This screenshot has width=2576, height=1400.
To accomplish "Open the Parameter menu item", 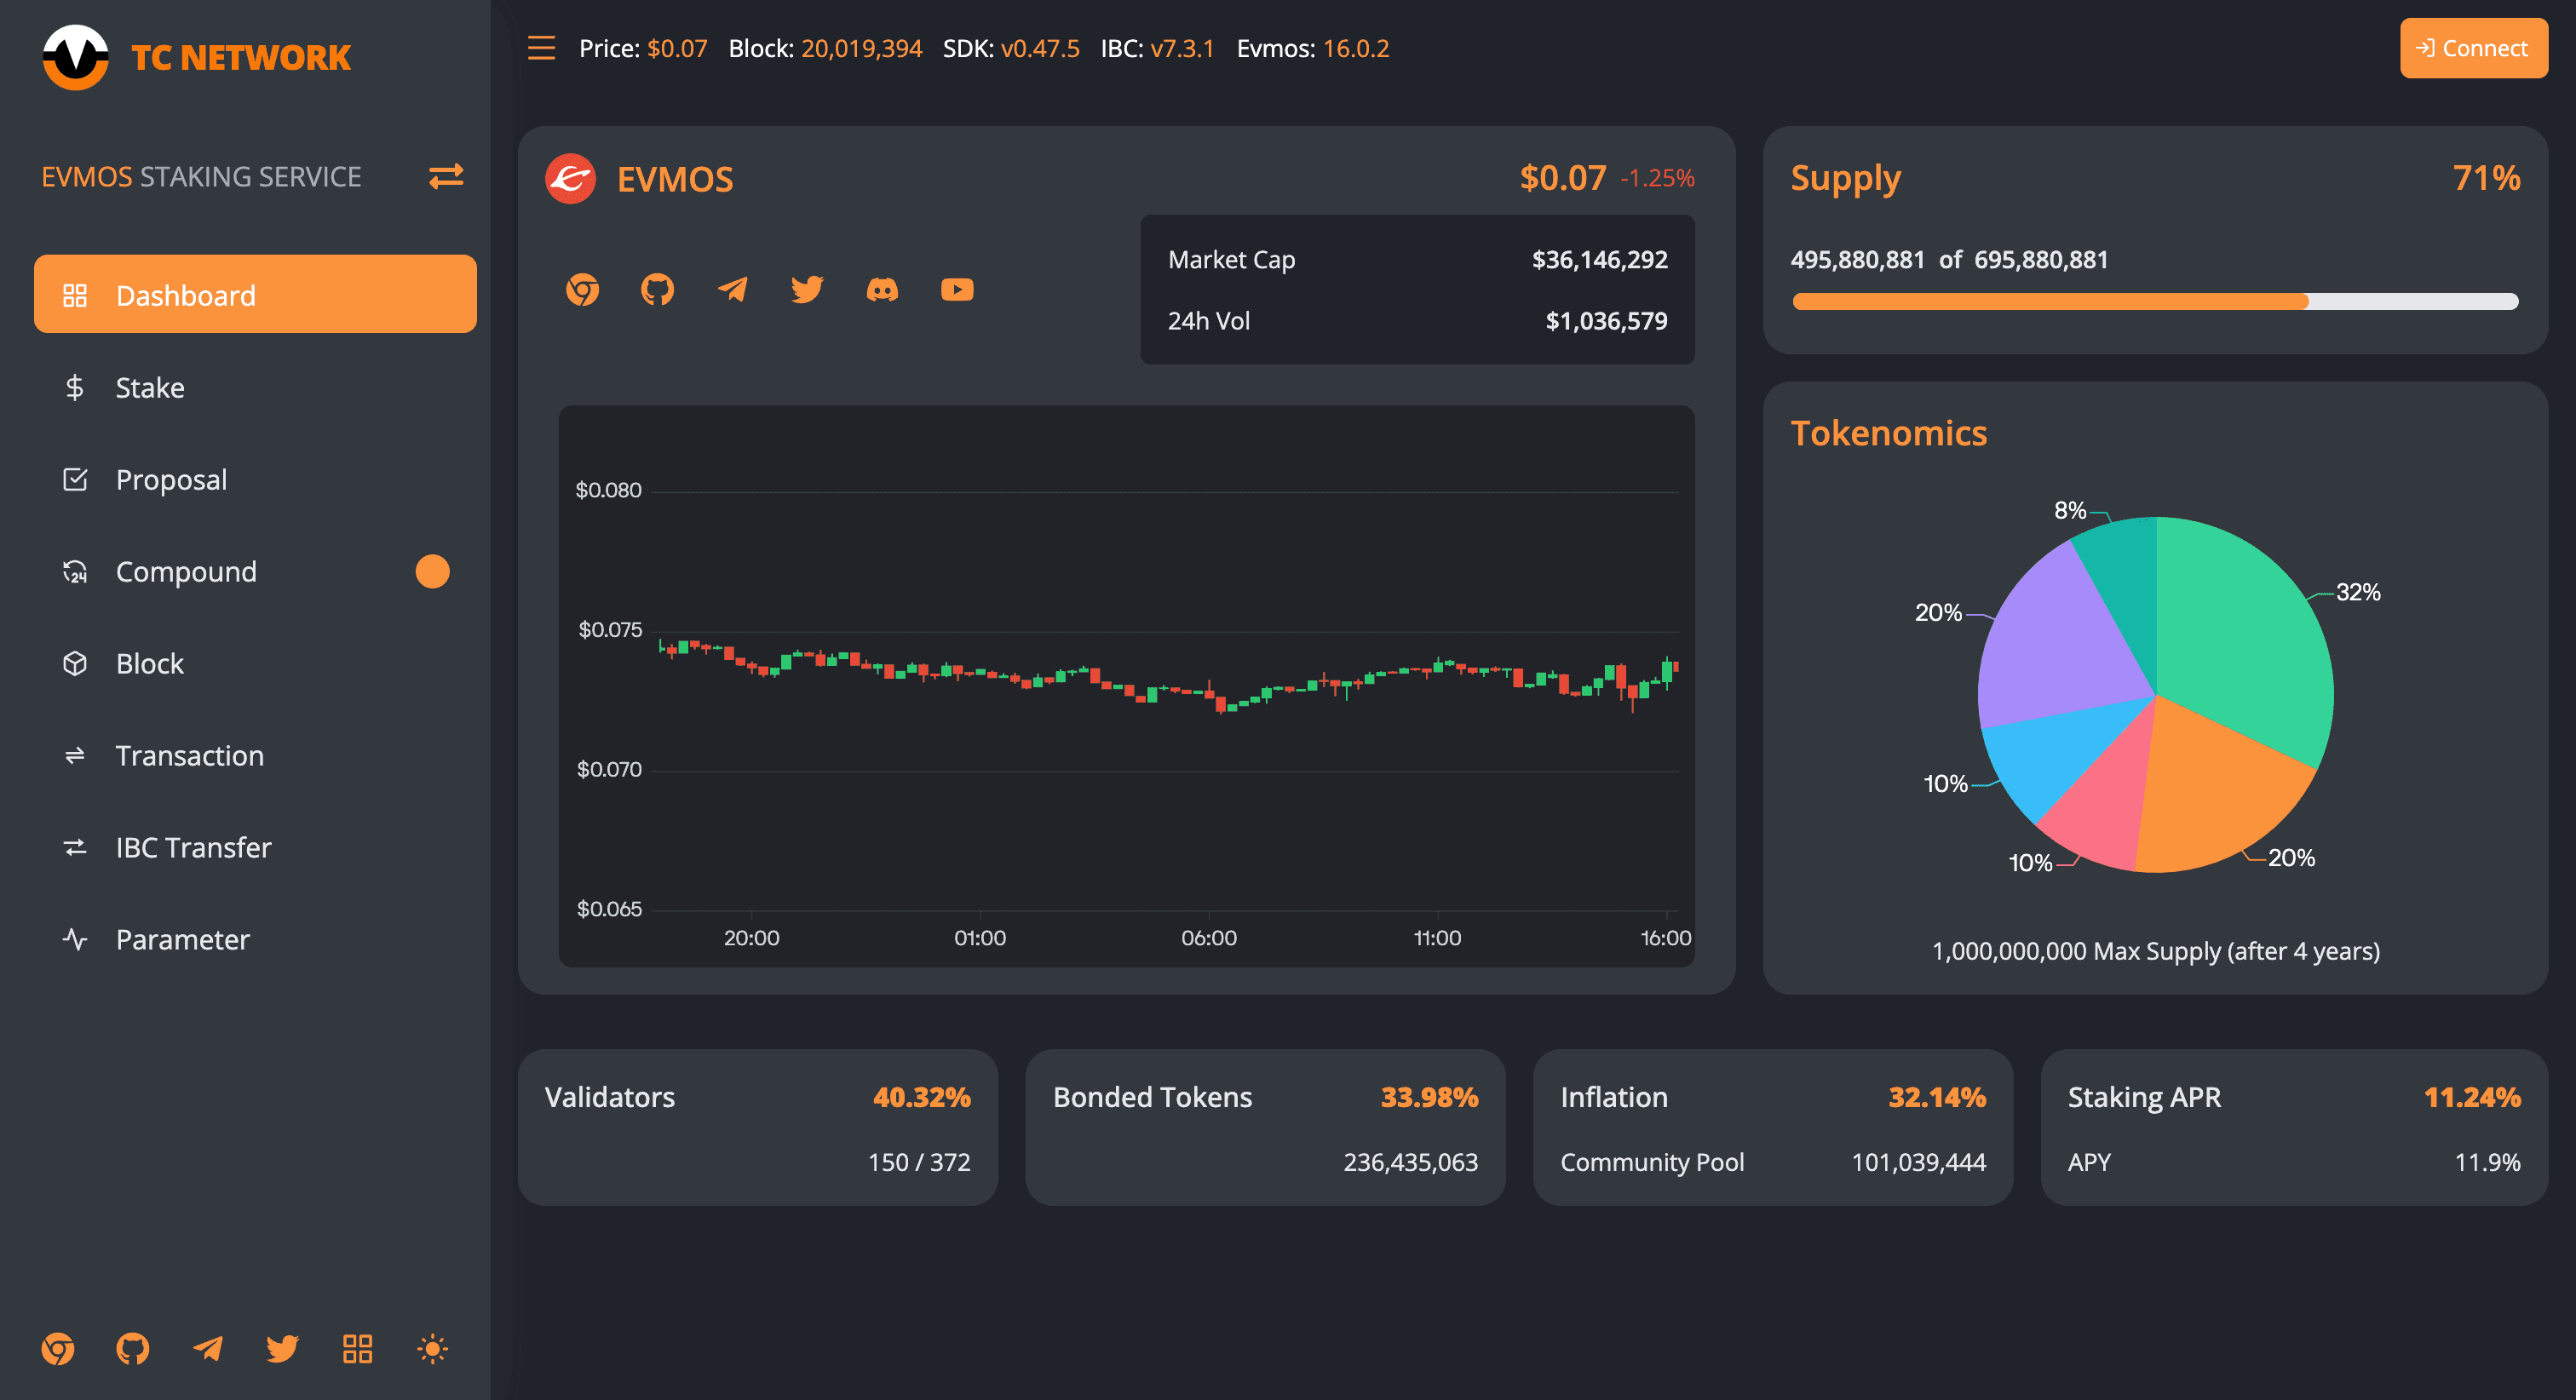I will [255, 939].
